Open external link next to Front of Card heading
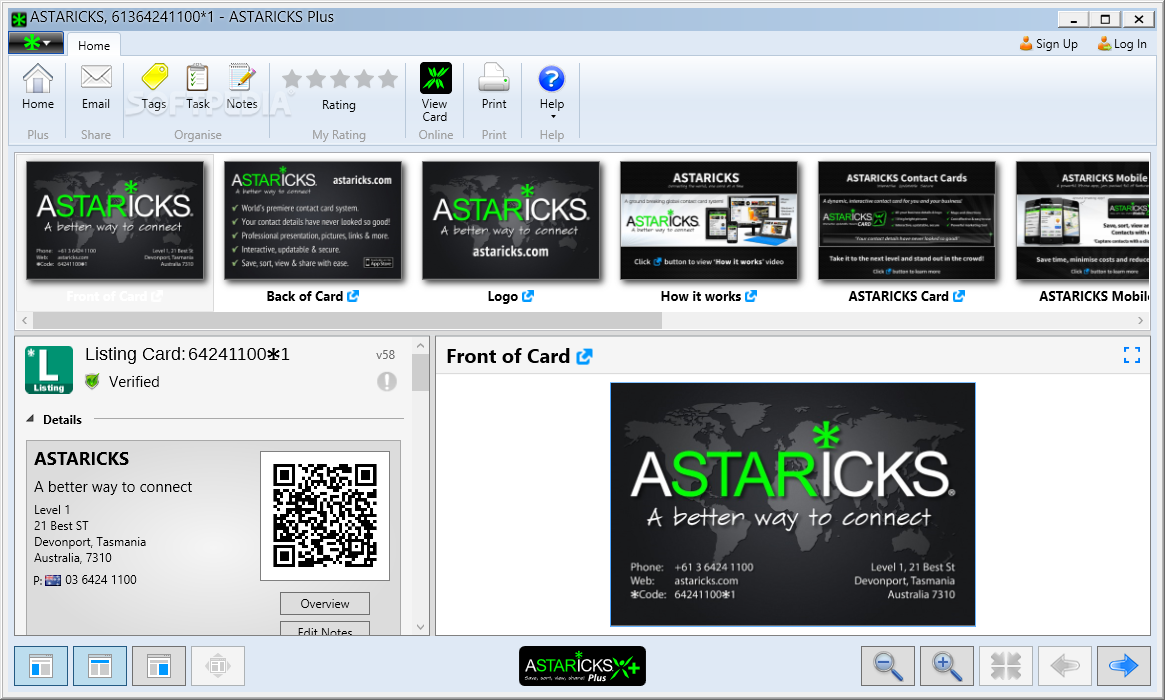 [x=585, y=357]
